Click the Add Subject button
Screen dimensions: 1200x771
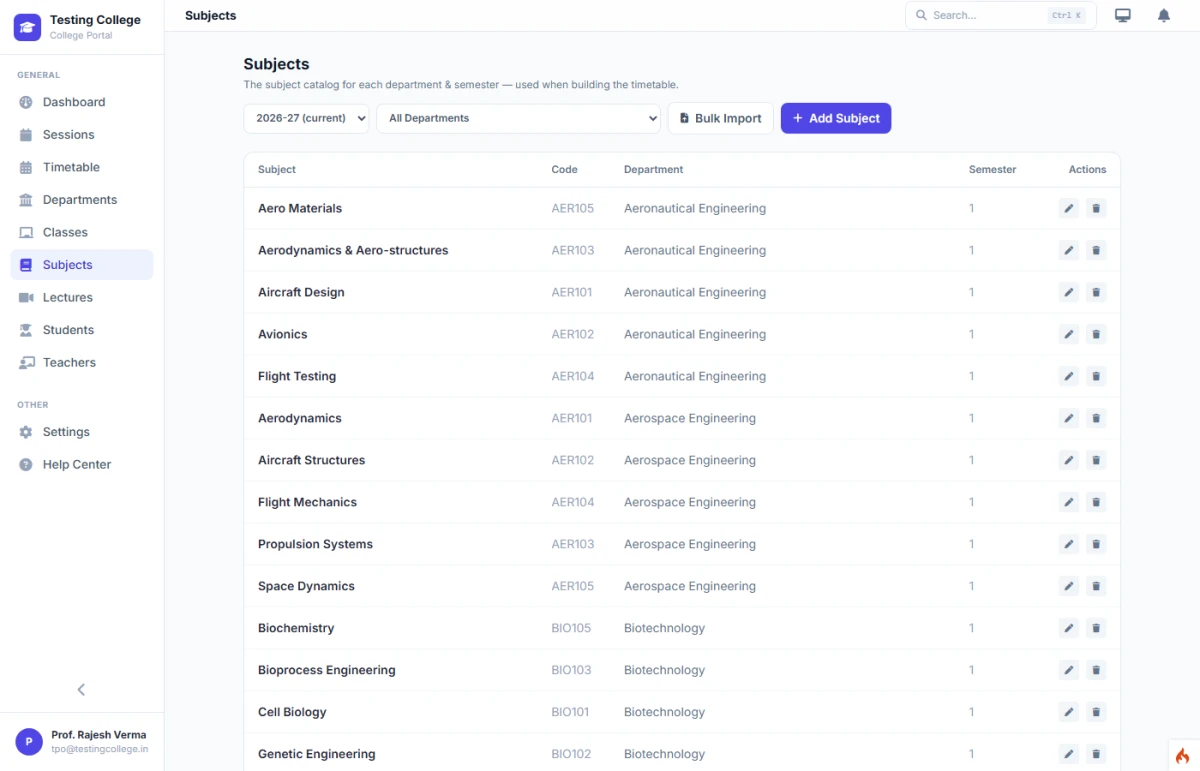tap(836, 118)
